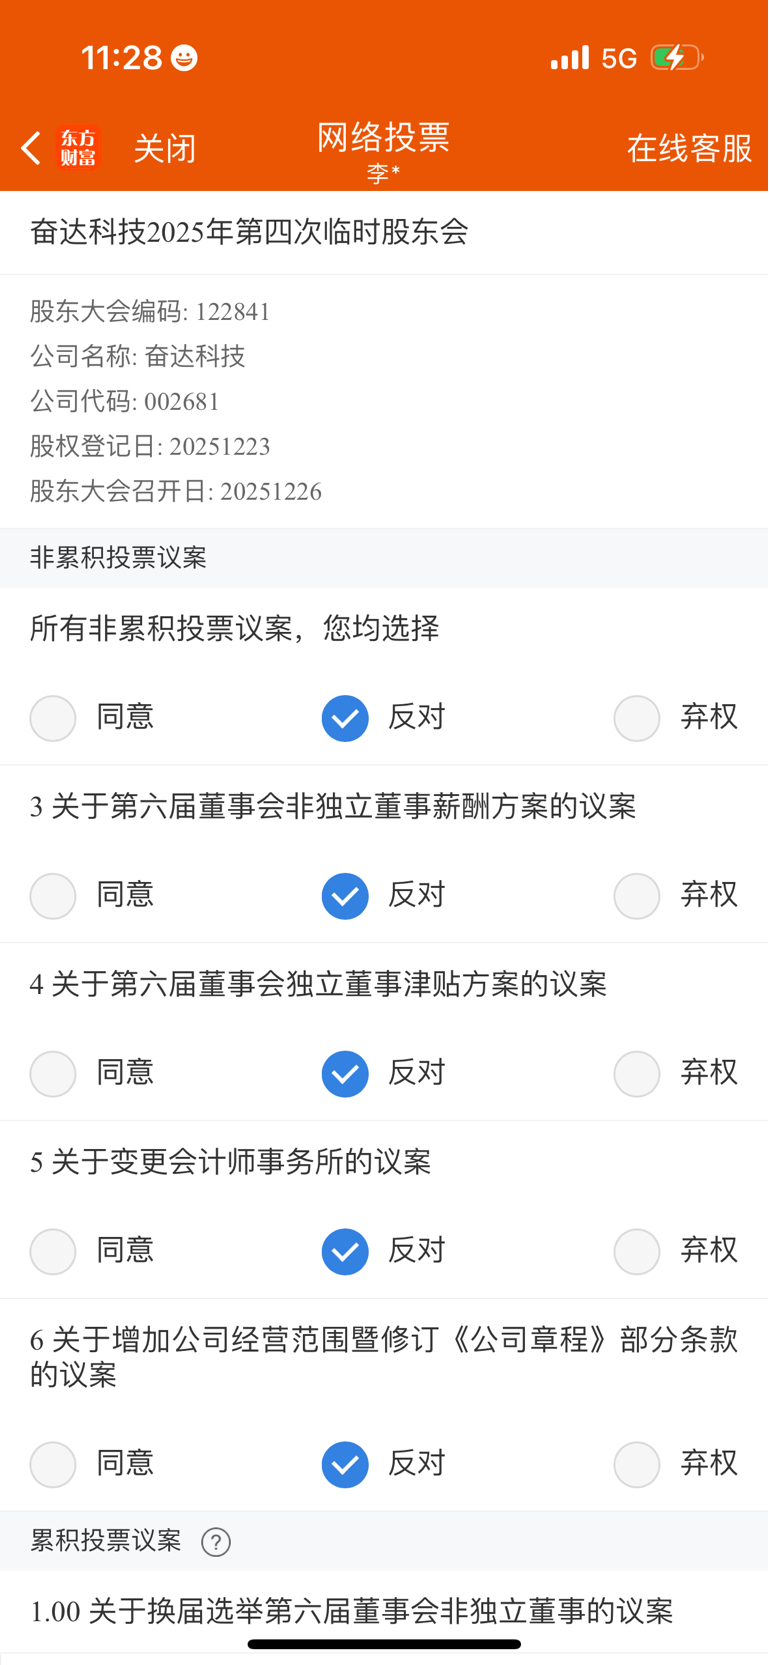769x1665 pixels.
Task: Choose 同意 for proposal 3 director remuneration
Action: (53, 896)
